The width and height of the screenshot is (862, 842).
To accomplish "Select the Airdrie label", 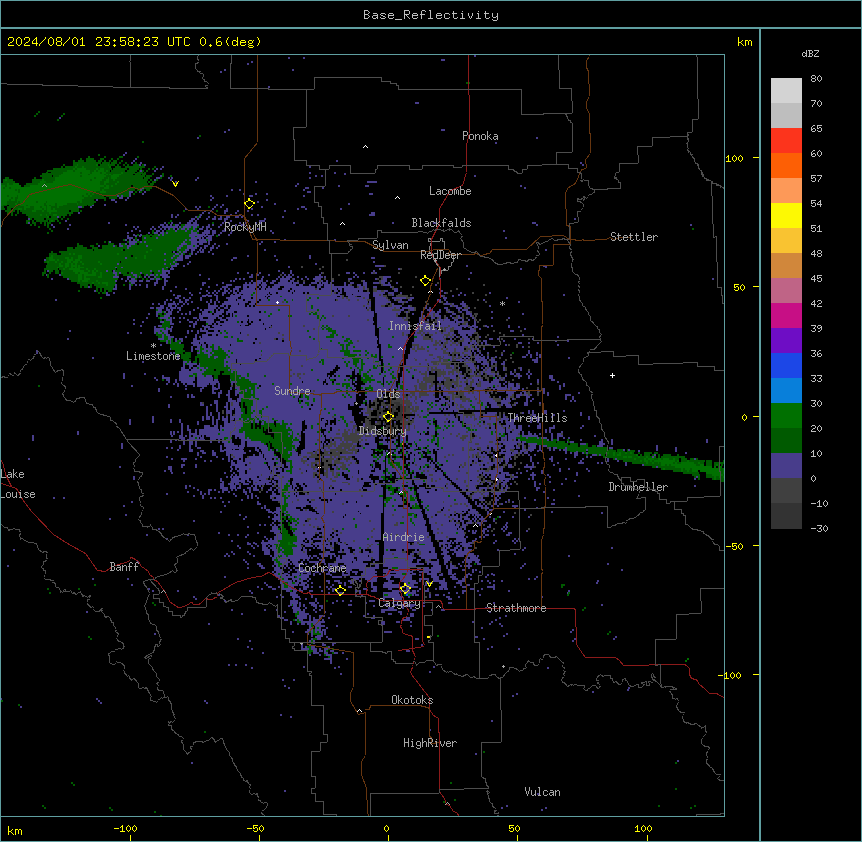I will pyautogui.click(x=403, y=537).
